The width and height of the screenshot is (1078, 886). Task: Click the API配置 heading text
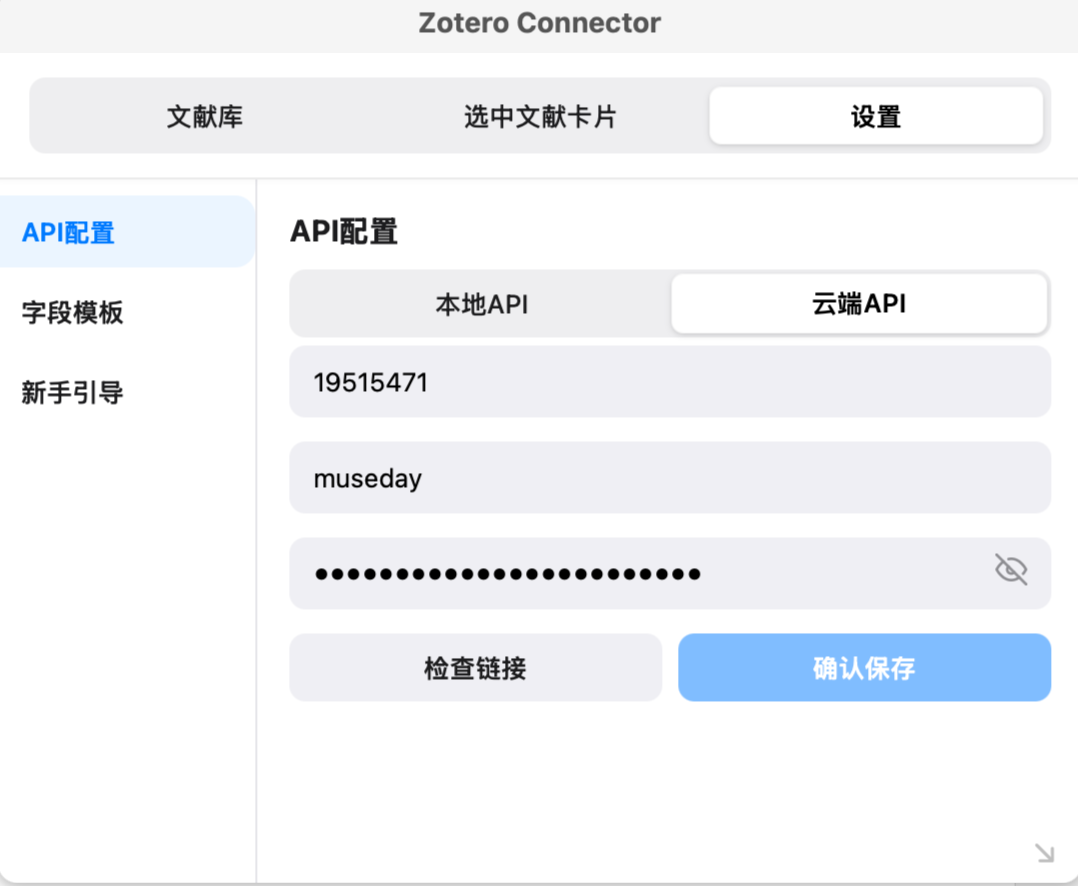coord(344,232)
